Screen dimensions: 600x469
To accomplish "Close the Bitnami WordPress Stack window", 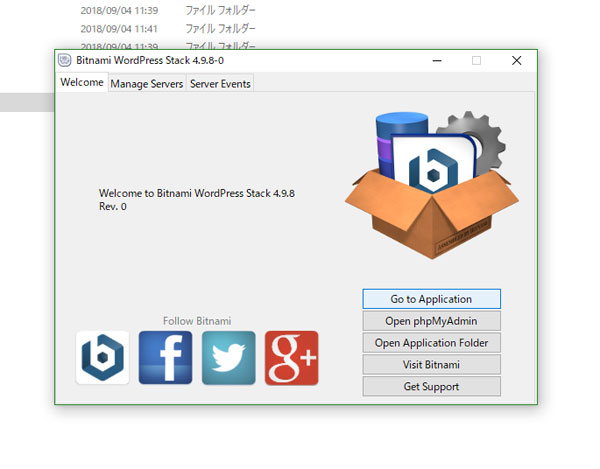I will click(517, 60).
